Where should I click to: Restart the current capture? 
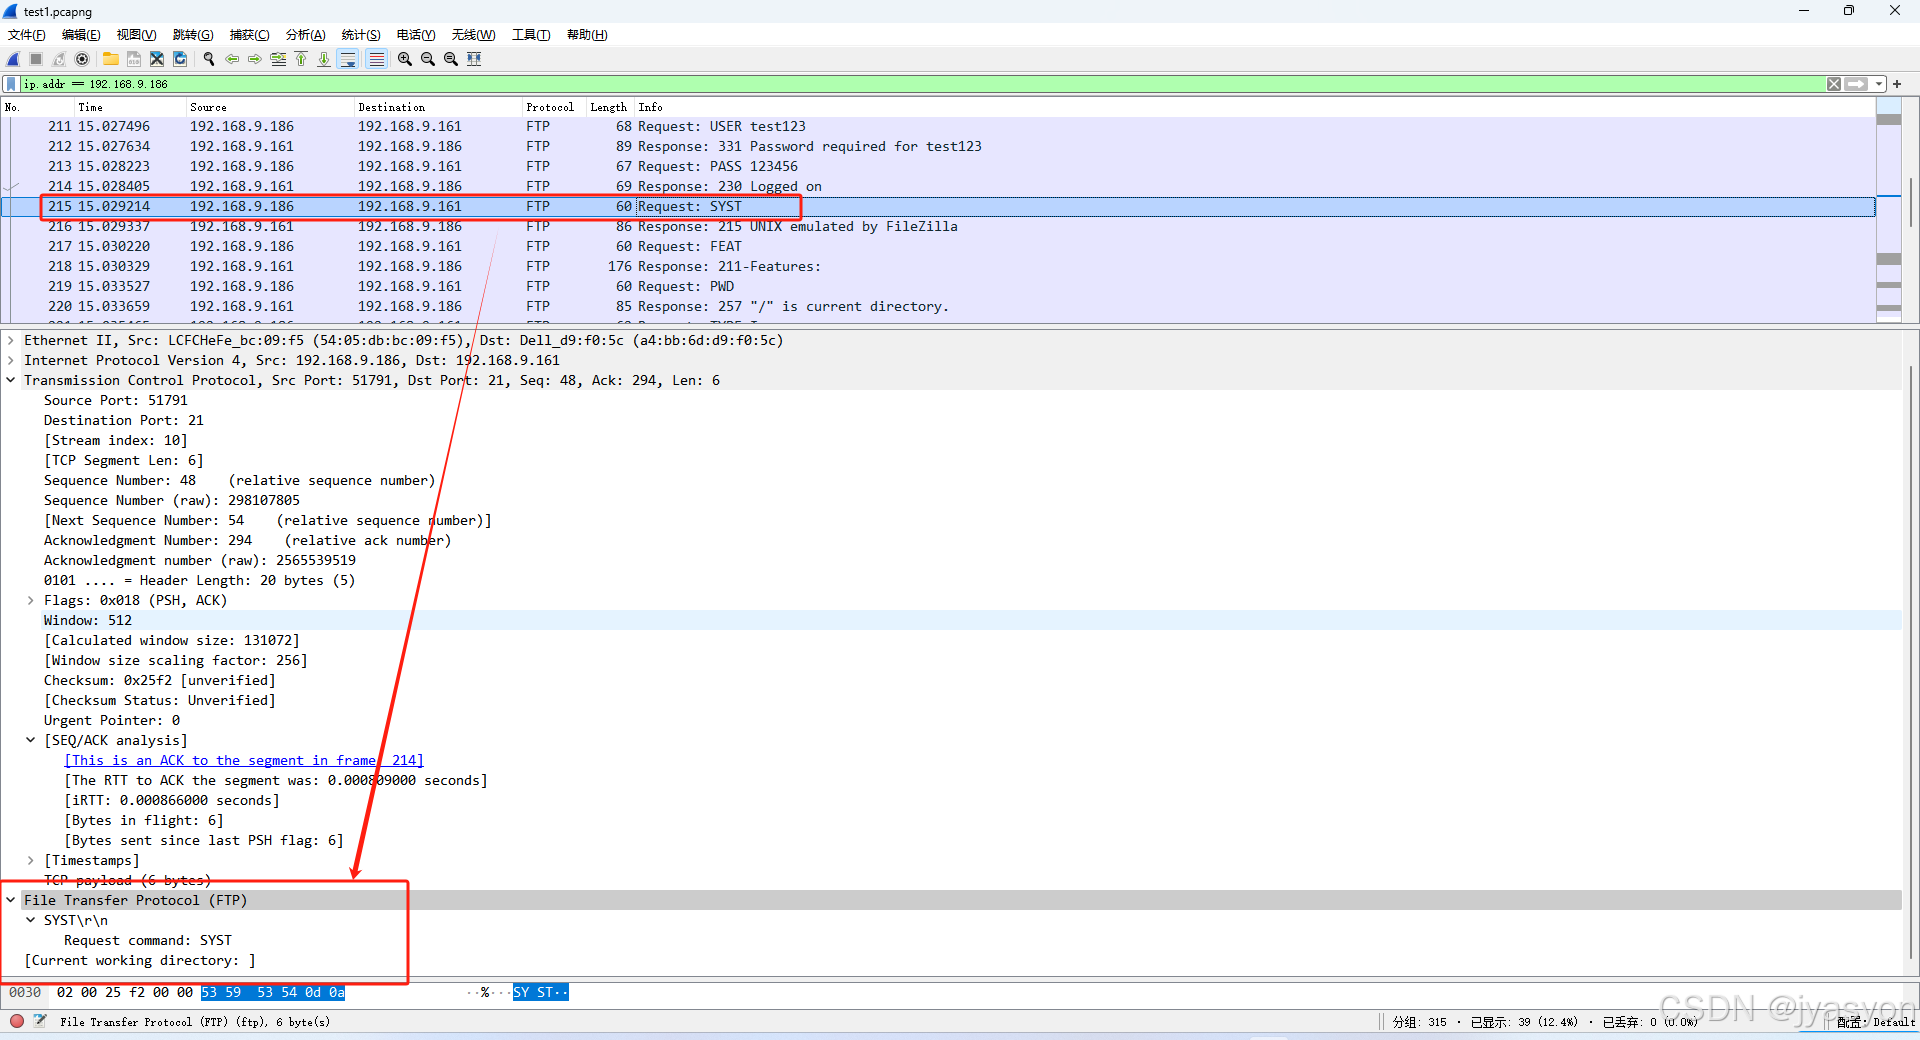(58, 59)
